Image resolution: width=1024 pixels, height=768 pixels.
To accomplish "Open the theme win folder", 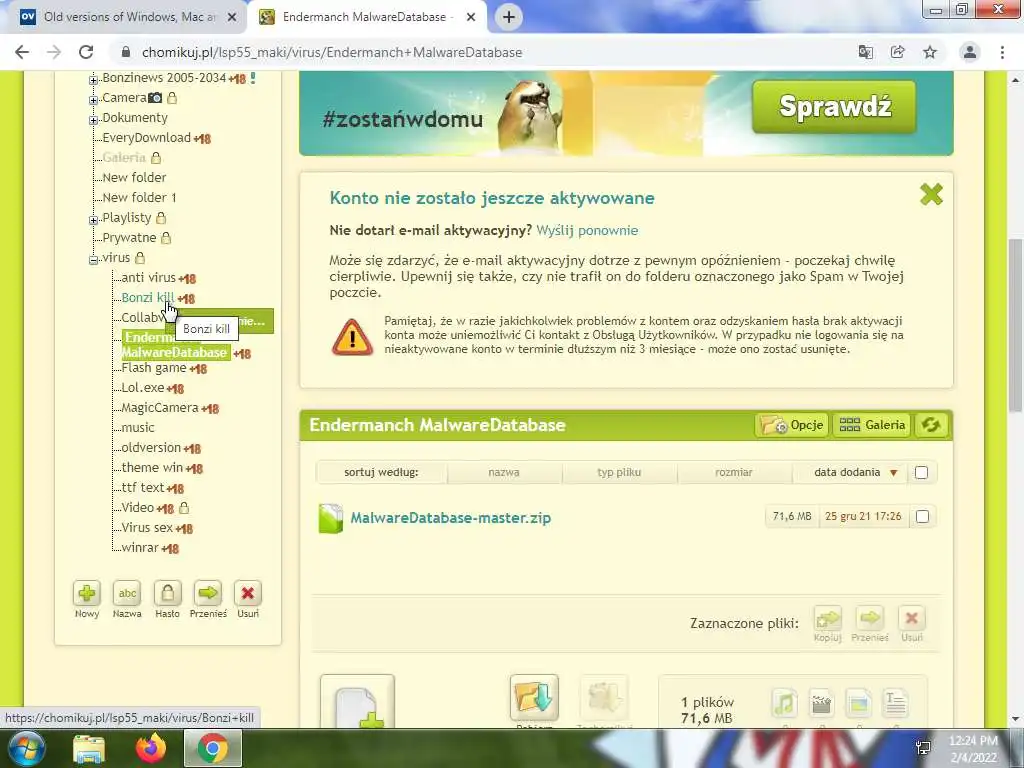I will pos(152,468).
